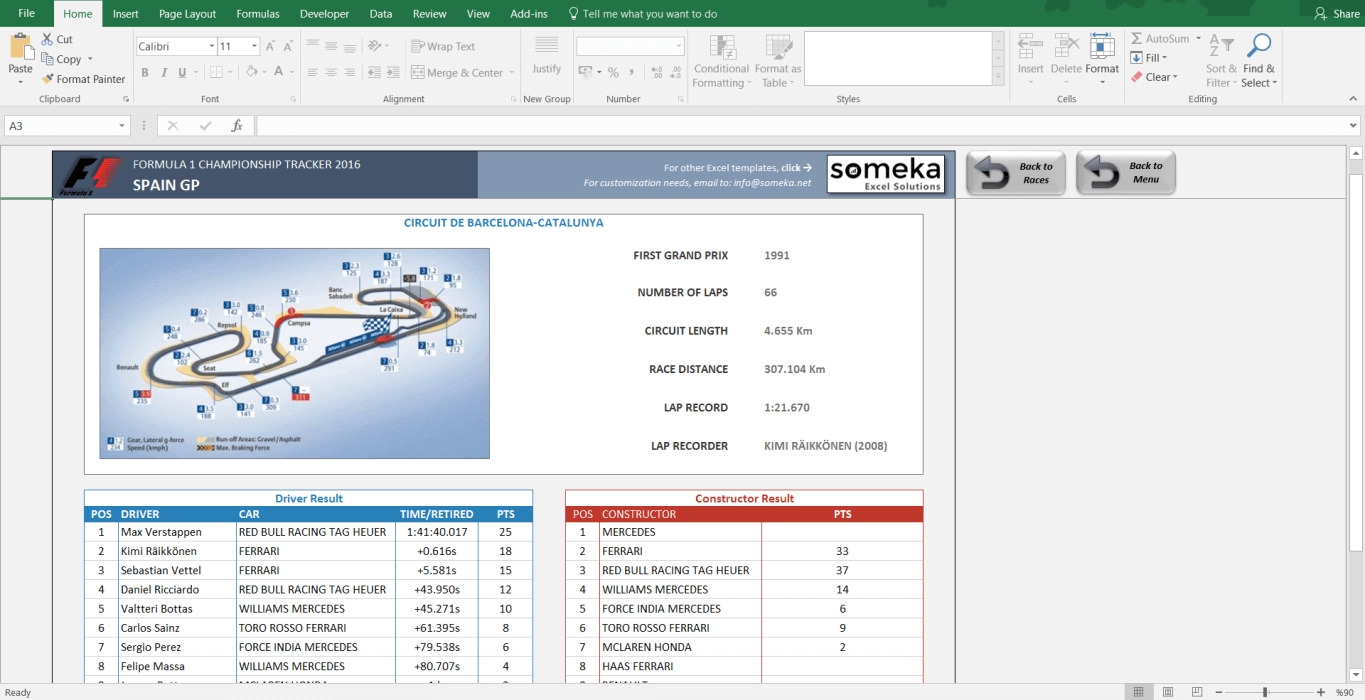The image size is (1365, 700).
Task: Switch to the Developer tab
Action: [325, 14]
